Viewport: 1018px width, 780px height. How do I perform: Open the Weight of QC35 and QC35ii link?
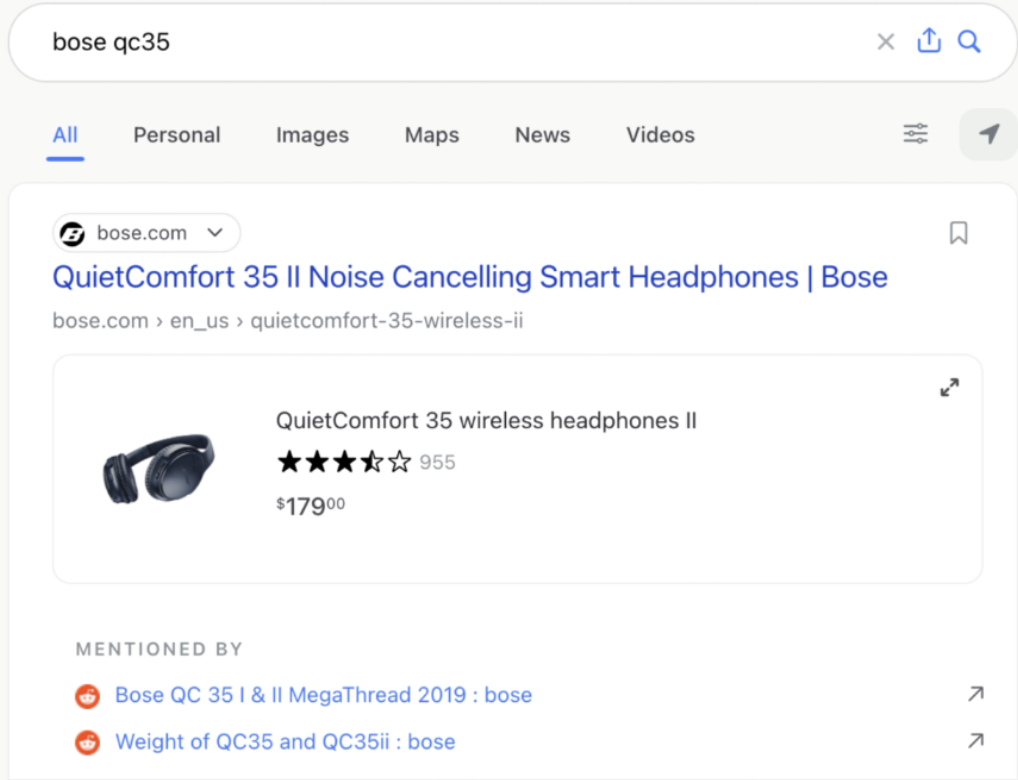coord(285,742)
